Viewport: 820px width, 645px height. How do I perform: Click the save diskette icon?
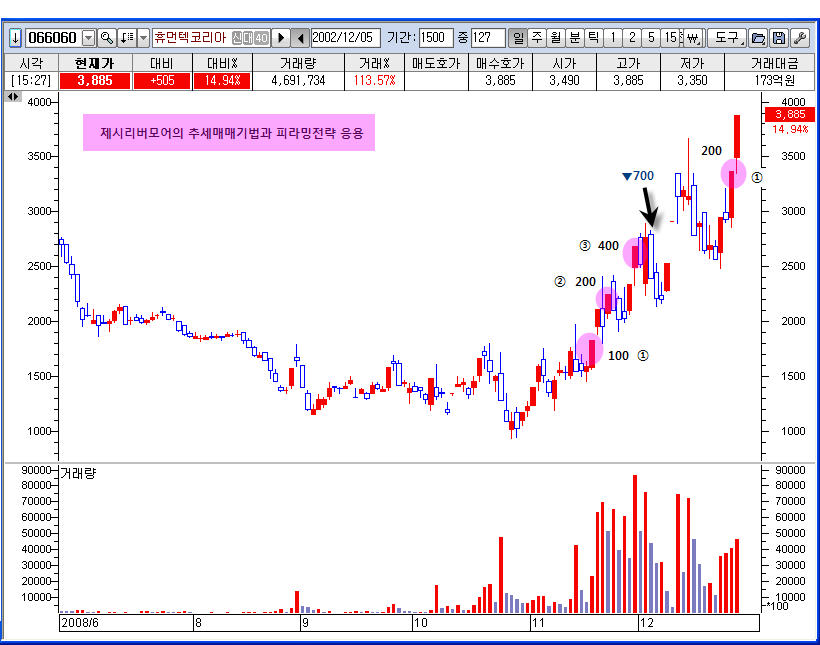(778, 38)
